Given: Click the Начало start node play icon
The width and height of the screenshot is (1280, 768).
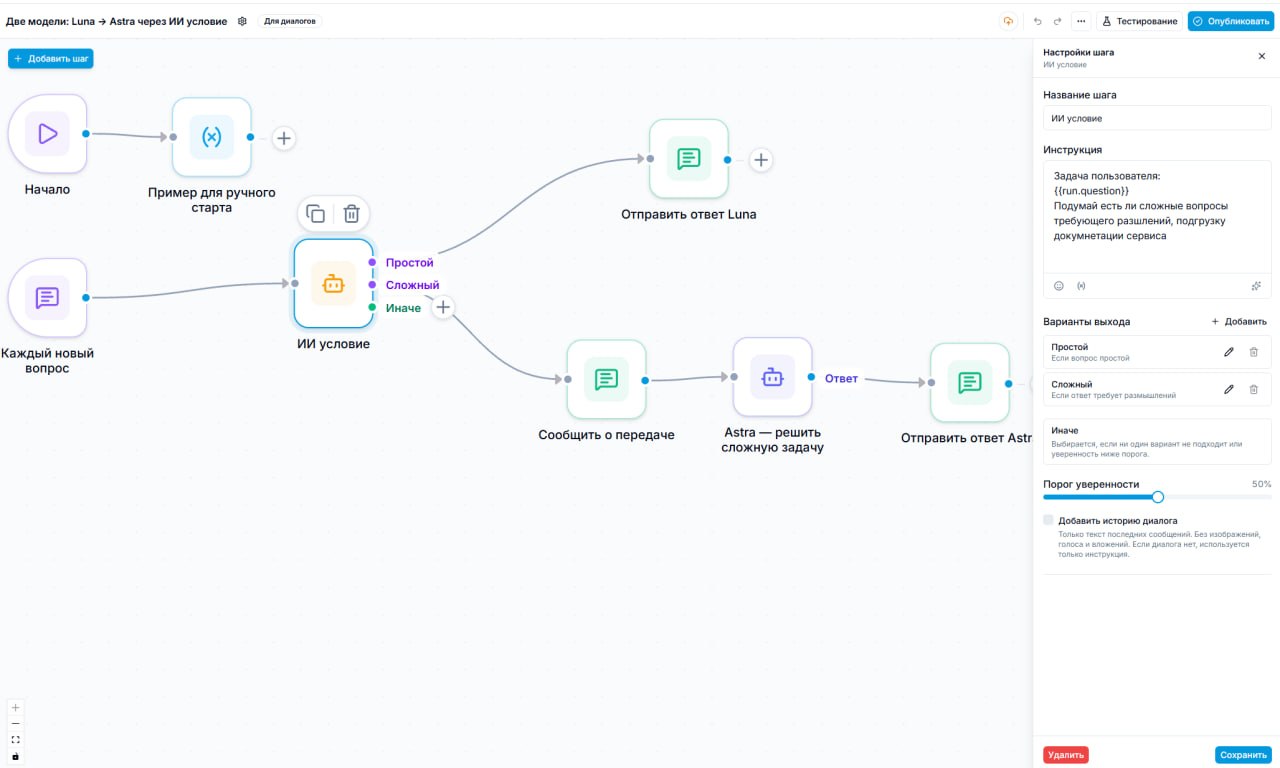Looking at the screenshot, I should point(47,134).
